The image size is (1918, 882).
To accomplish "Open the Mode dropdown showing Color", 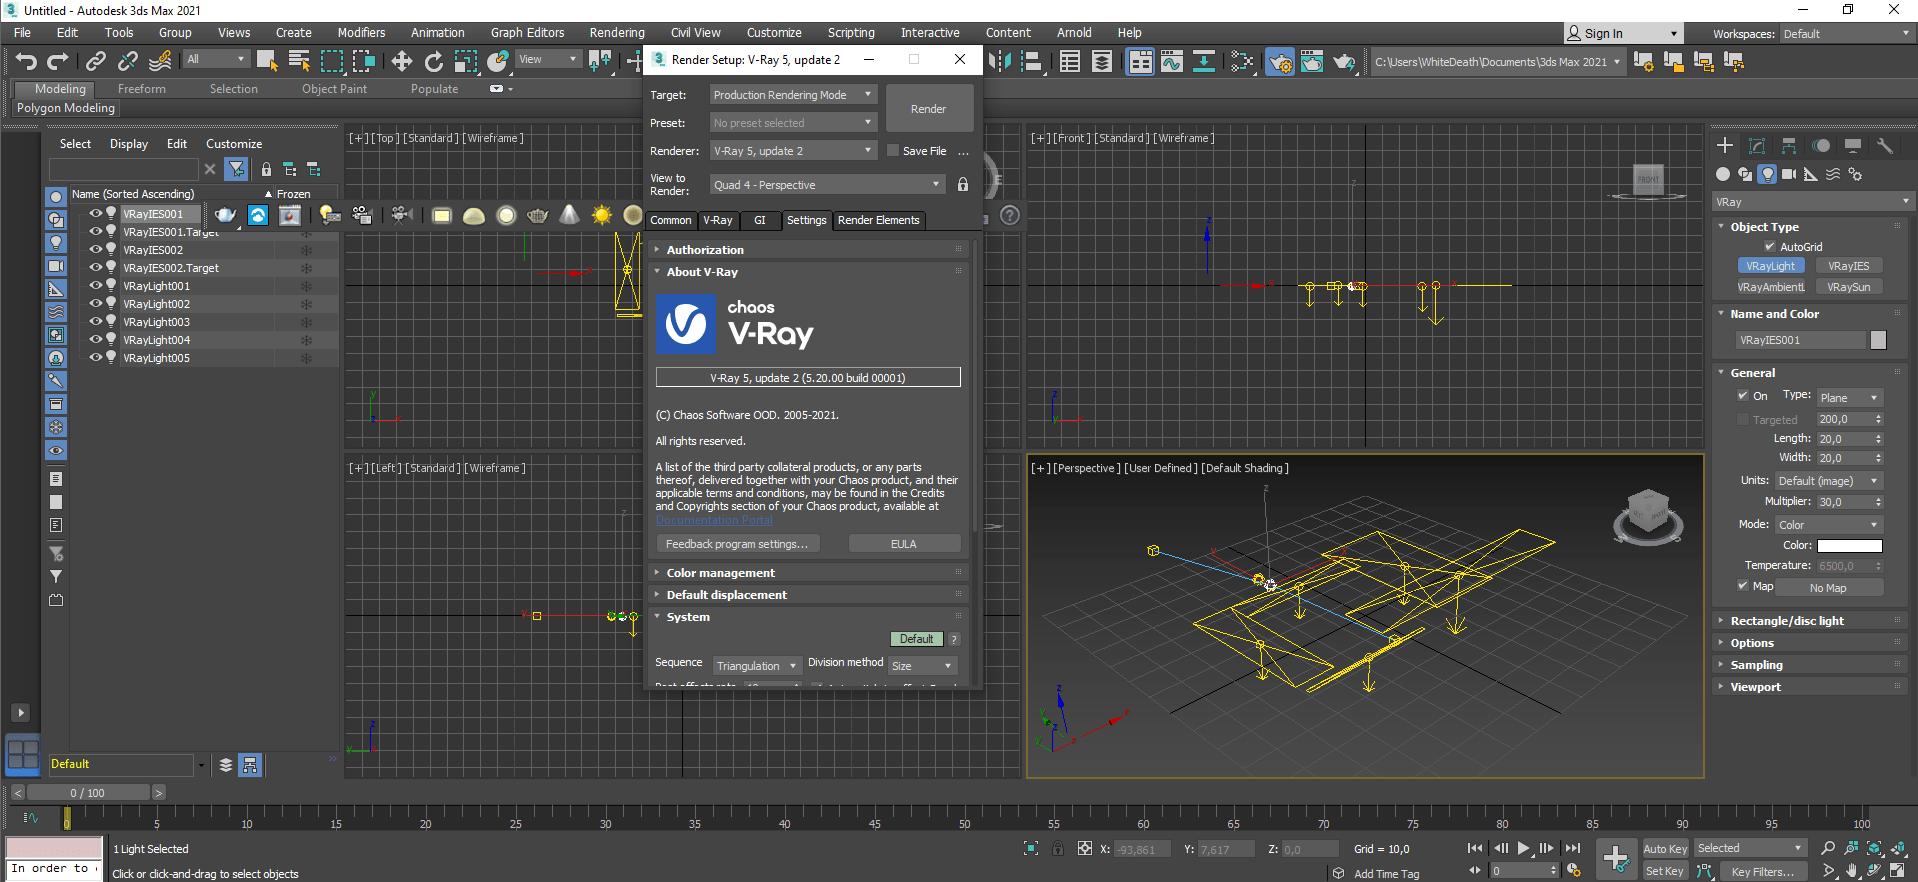I will [1829, 525].
